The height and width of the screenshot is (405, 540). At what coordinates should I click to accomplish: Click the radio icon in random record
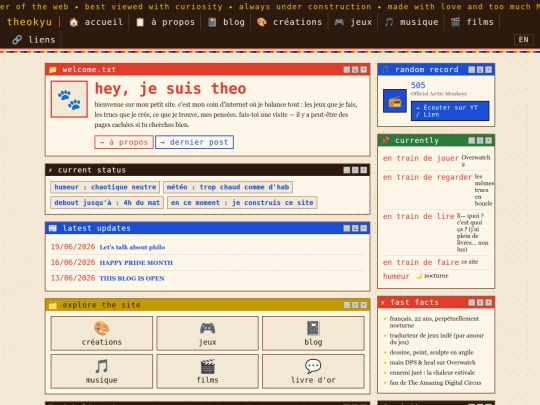click(x=395, y=101)
